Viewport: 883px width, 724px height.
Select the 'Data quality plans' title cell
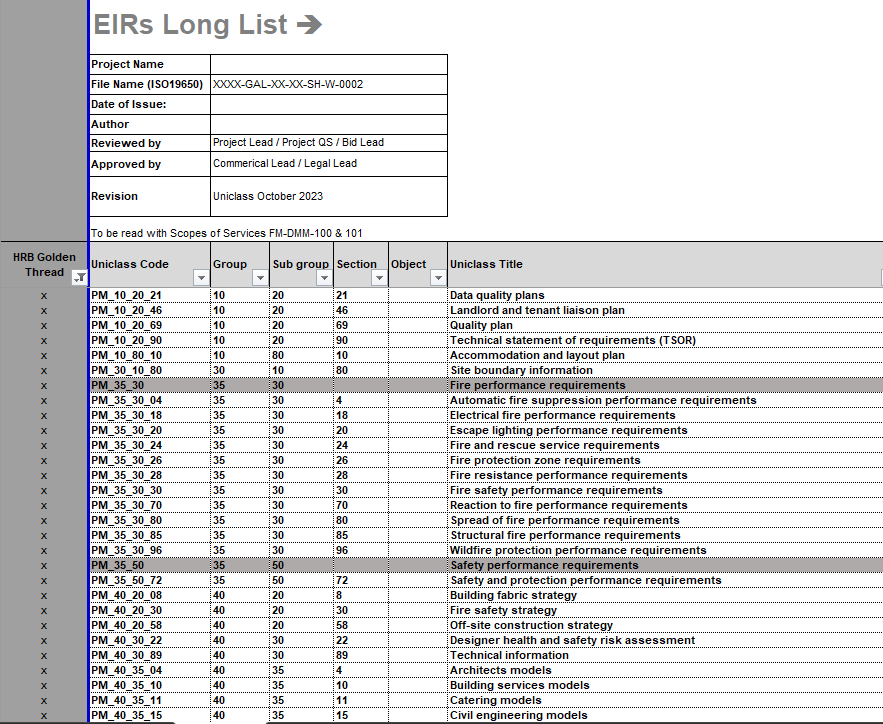click(665, 295)
